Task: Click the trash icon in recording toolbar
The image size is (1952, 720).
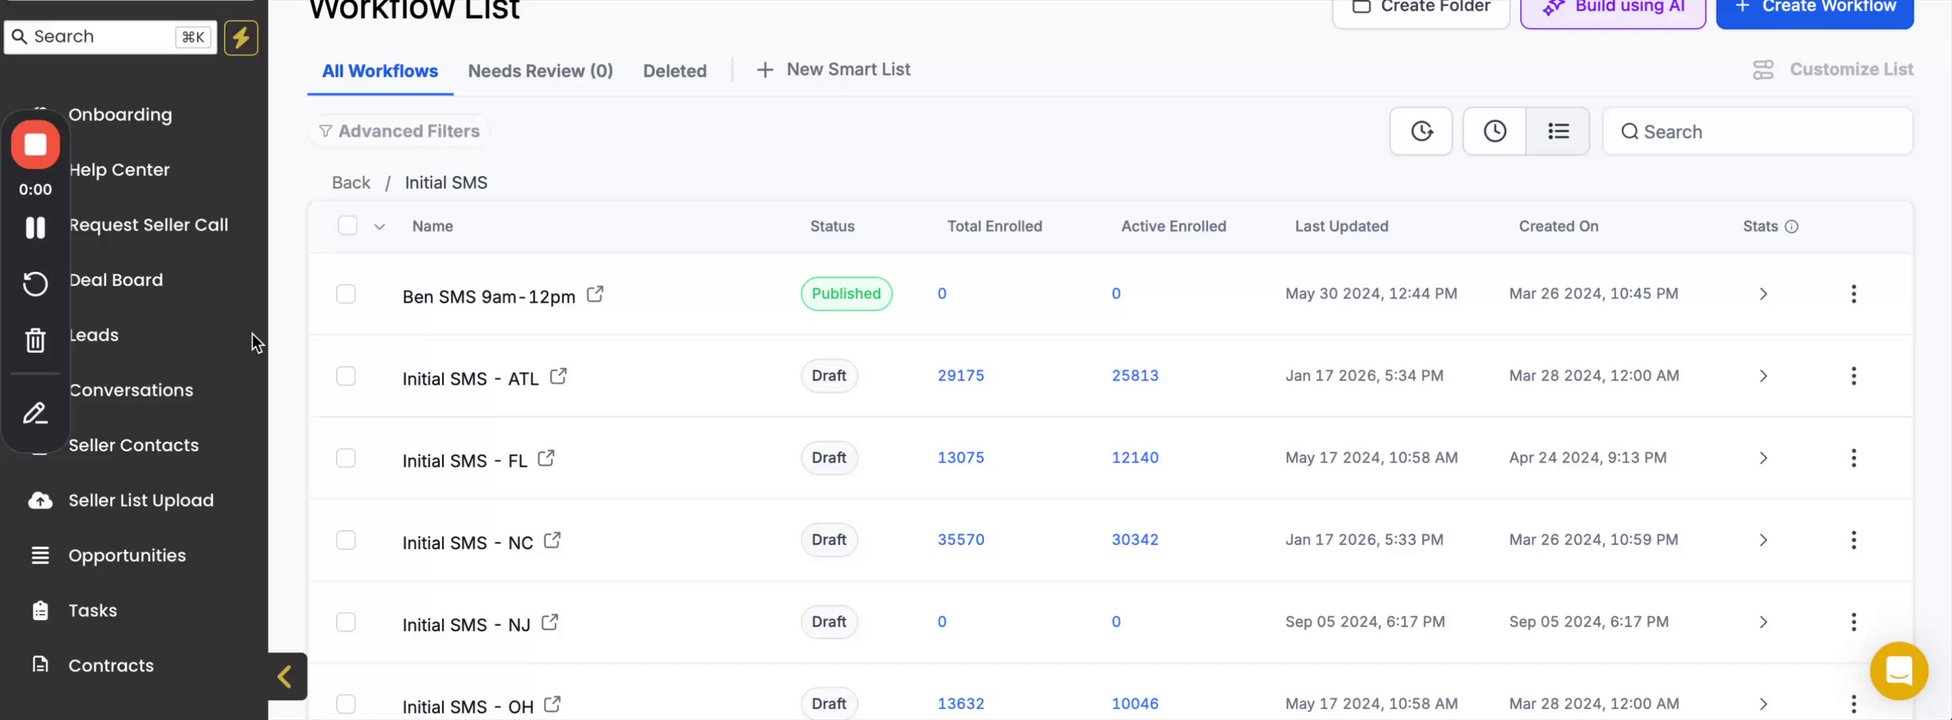Action: [x=35, y=341]
